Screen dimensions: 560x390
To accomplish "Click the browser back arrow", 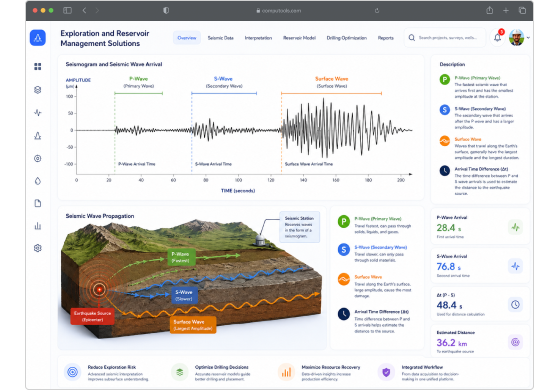I will pyautogui.click(x=84, y=10).
